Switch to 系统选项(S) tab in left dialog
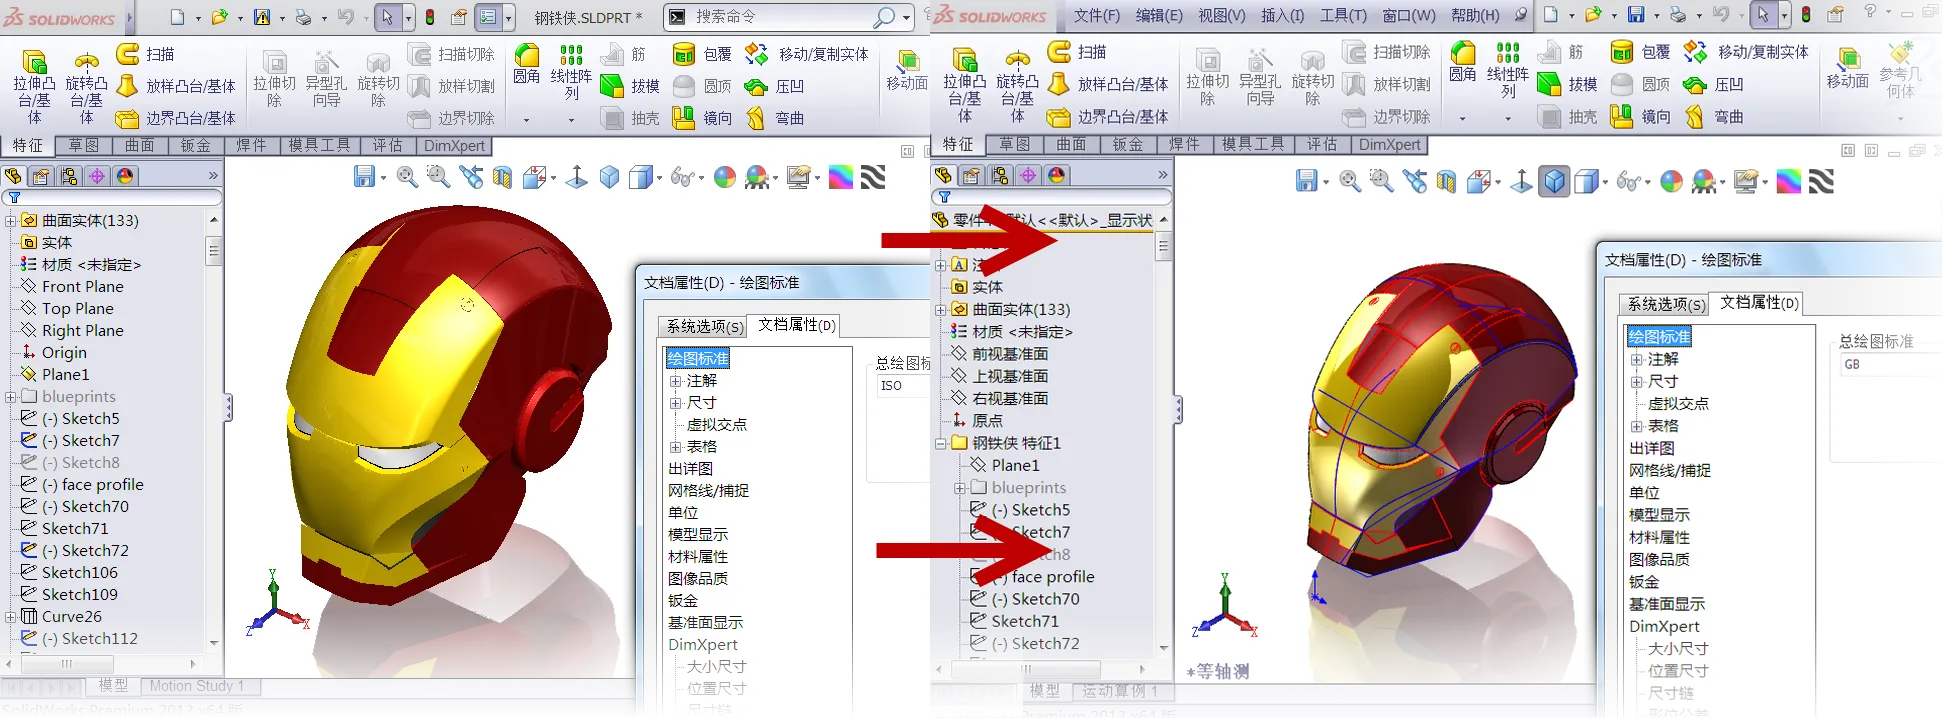The height and width of the screenshot is (718, 1942). 704,326
